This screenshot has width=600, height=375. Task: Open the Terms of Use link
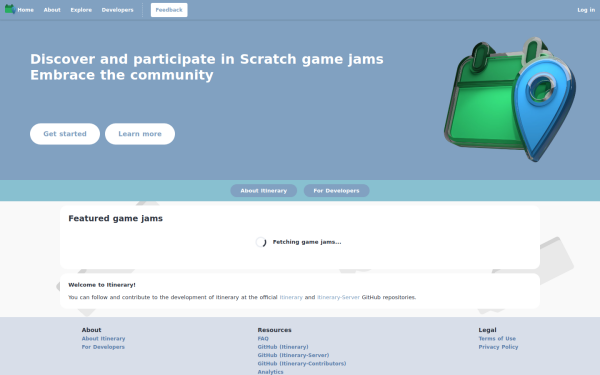497,339
